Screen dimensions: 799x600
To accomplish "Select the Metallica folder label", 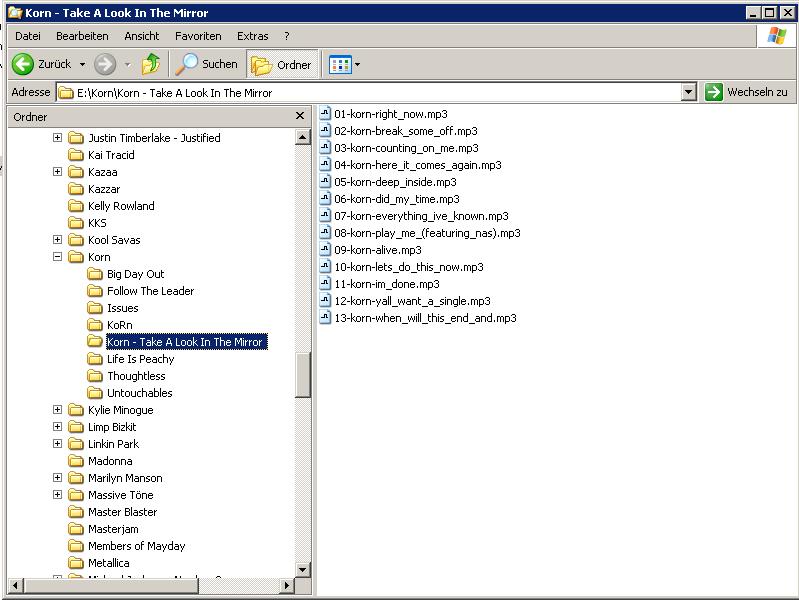I will (109, 563).
